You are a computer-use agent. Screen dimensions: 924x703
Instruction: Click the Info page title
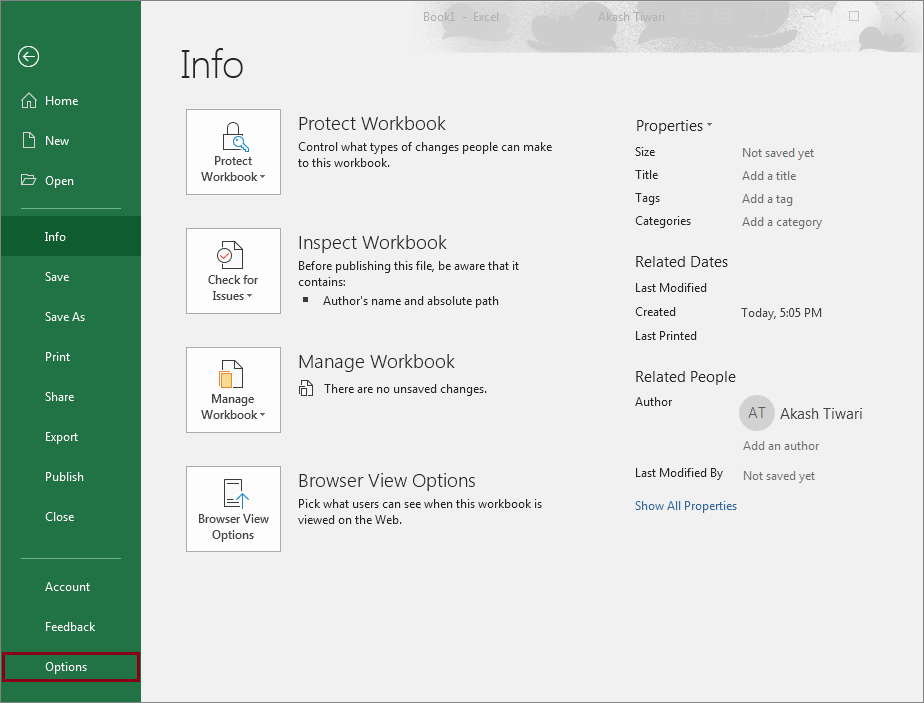coord(212,65)
